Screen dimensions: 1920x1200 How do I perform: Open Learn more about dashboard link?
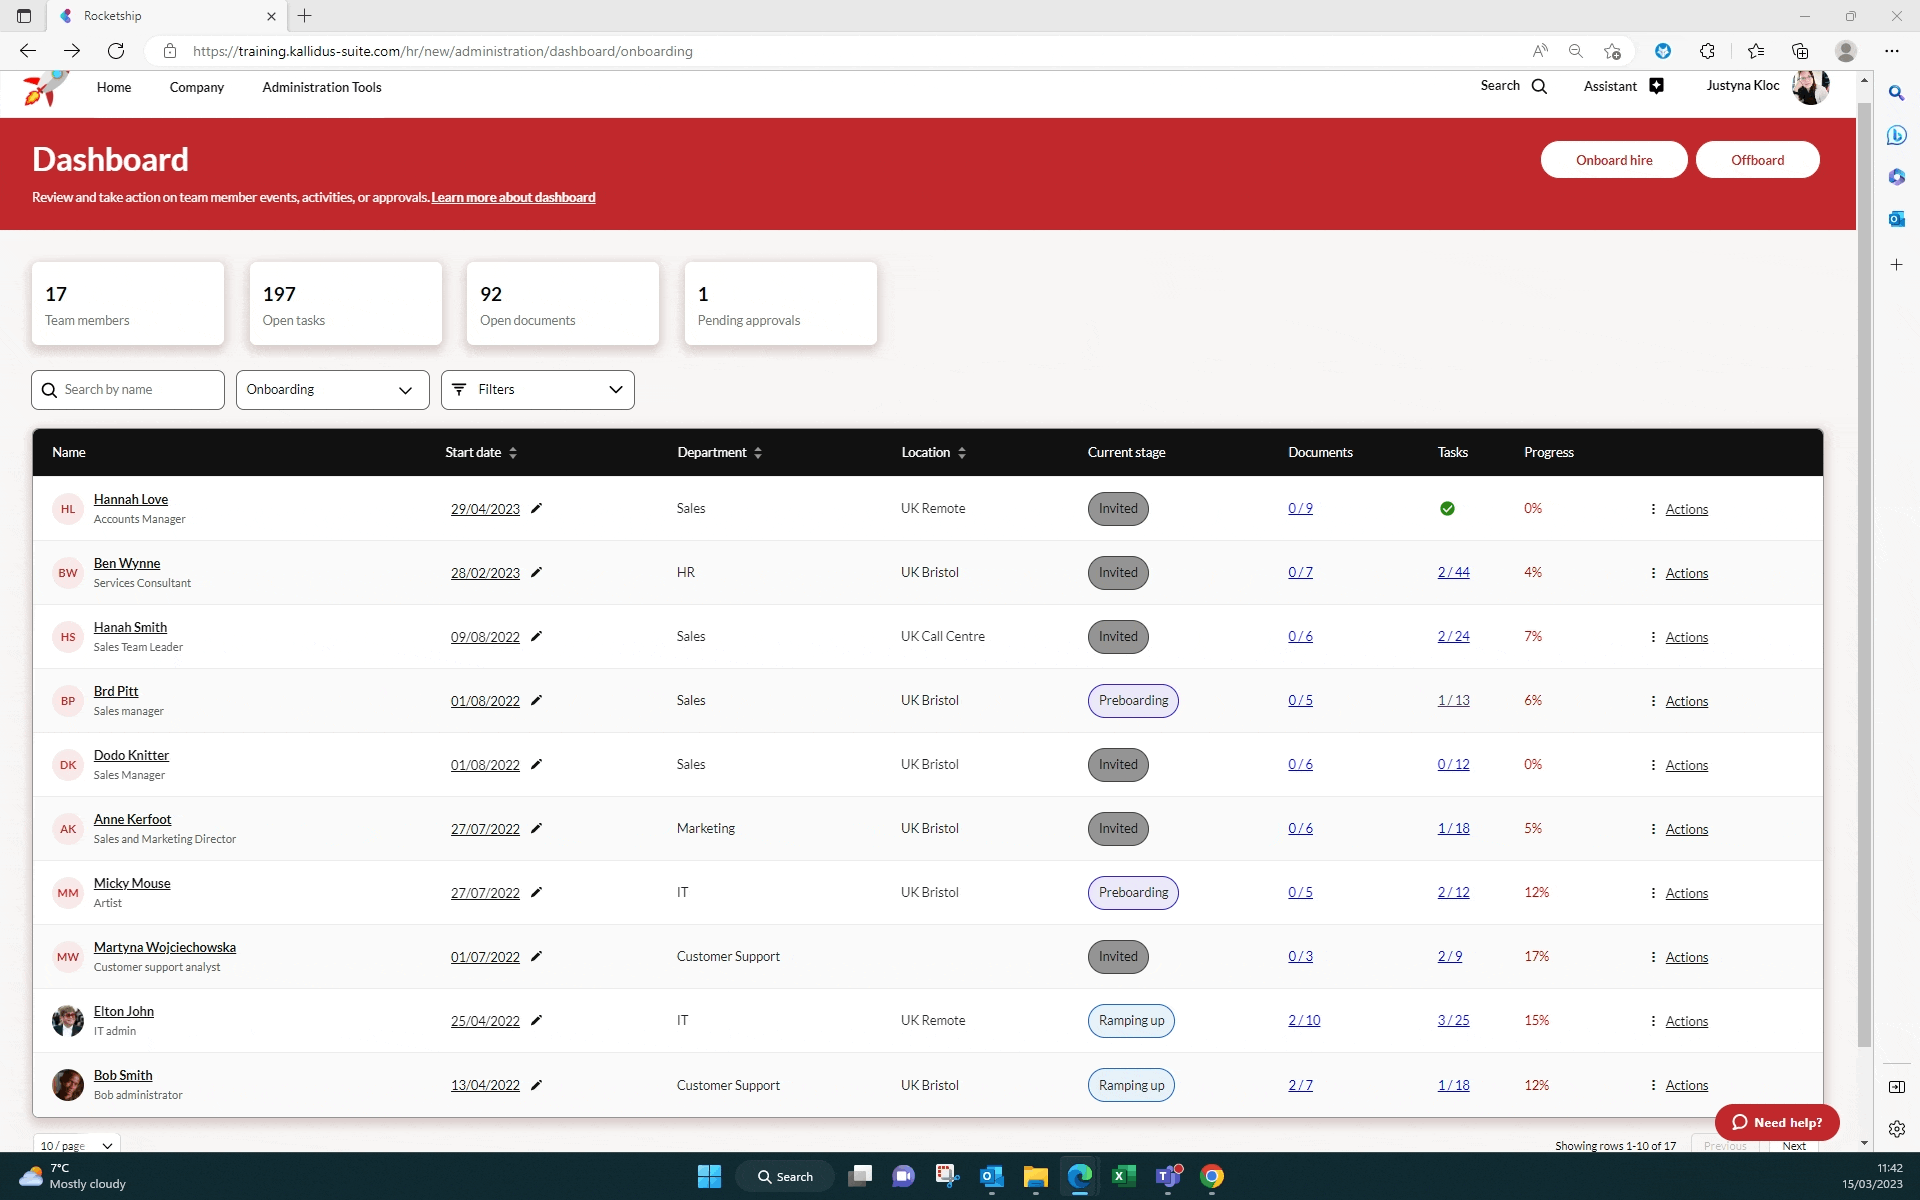coord(513,197)
